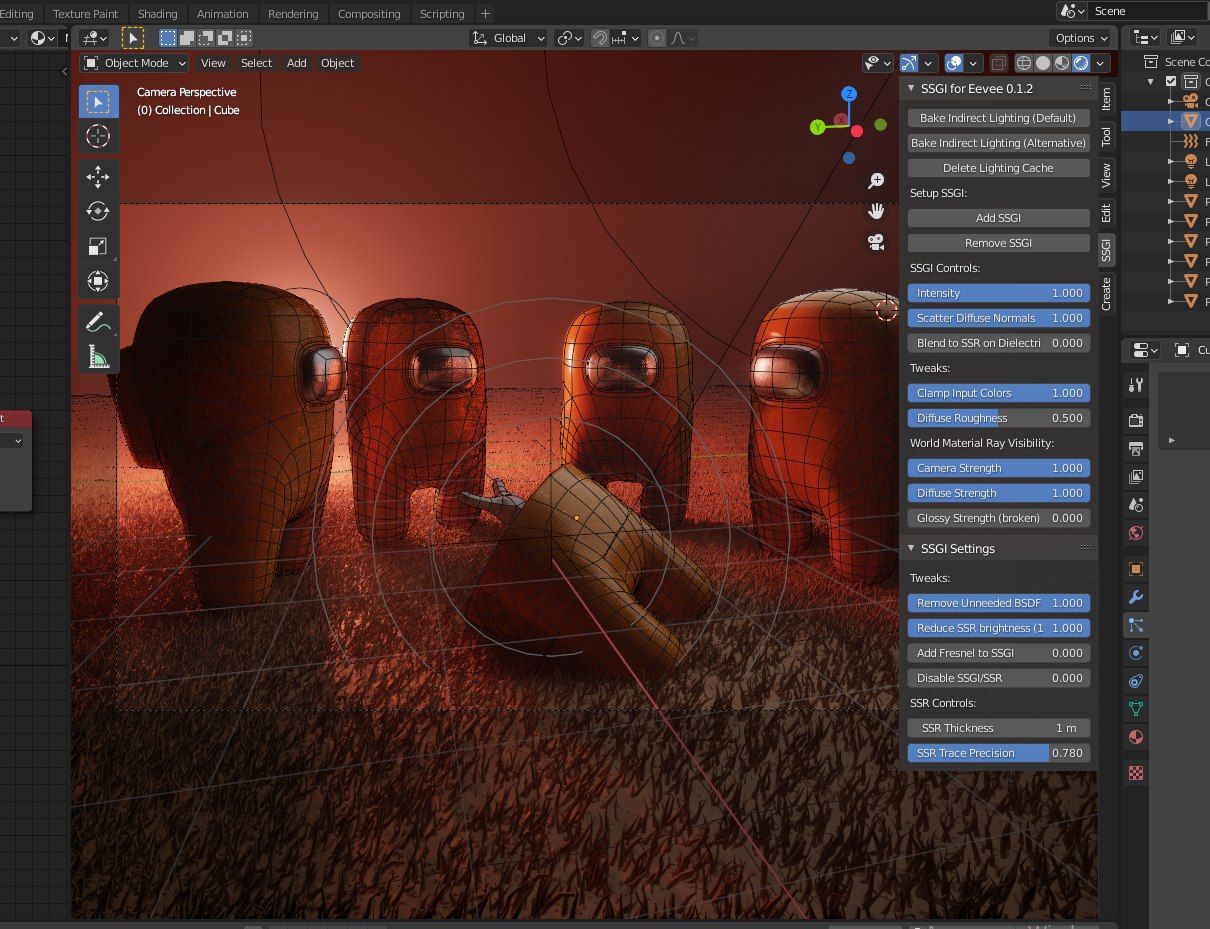Viewport: 1210px width, 929px height.
Task: Open Tool properties tab (wrench-screwdriver icon)
Action: pyautogui.click(x=1135, y=385)
